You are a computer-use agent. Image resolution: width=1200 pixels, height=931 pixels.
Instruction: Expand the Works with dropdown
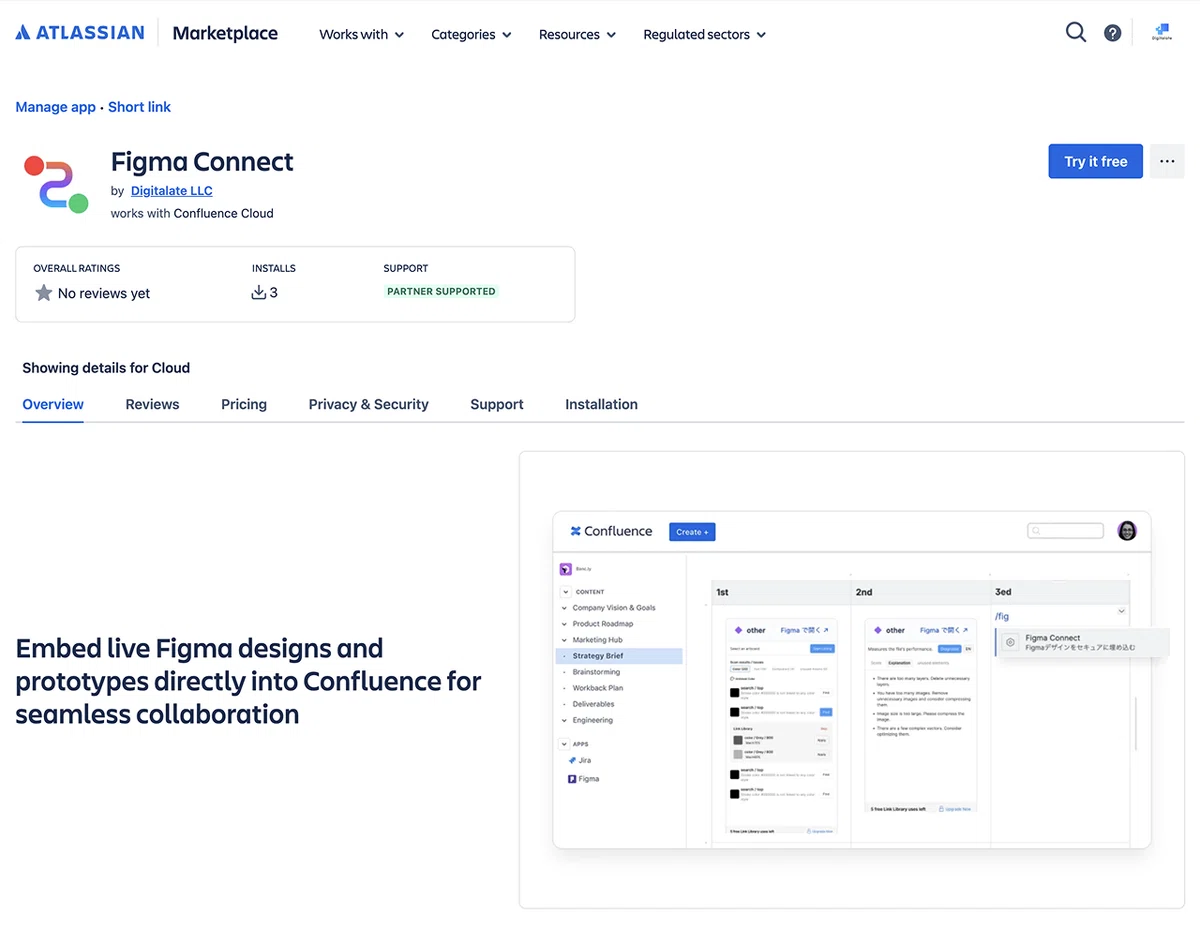362,34
